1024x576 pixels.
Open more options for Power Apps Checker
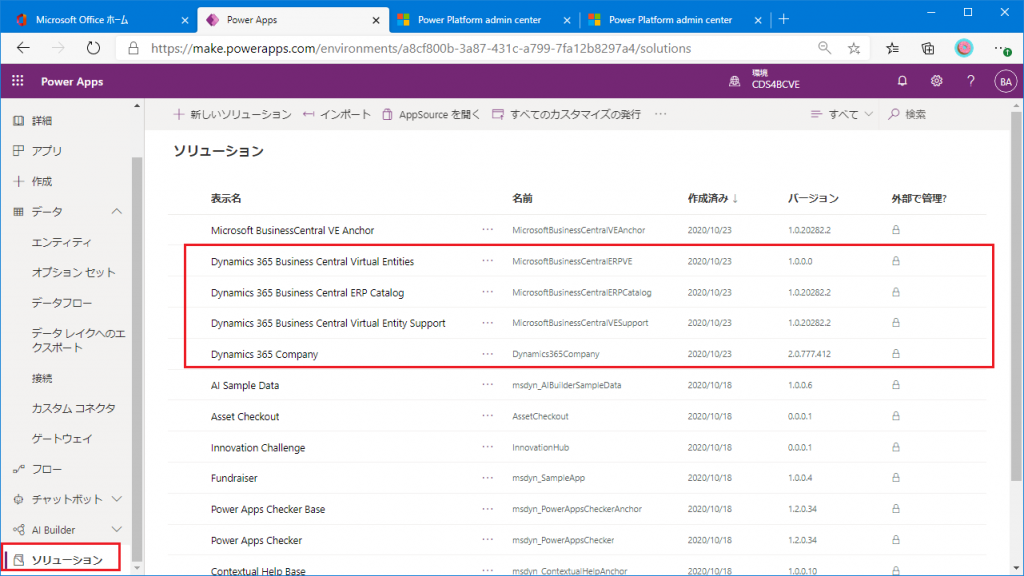pos(488,539)
